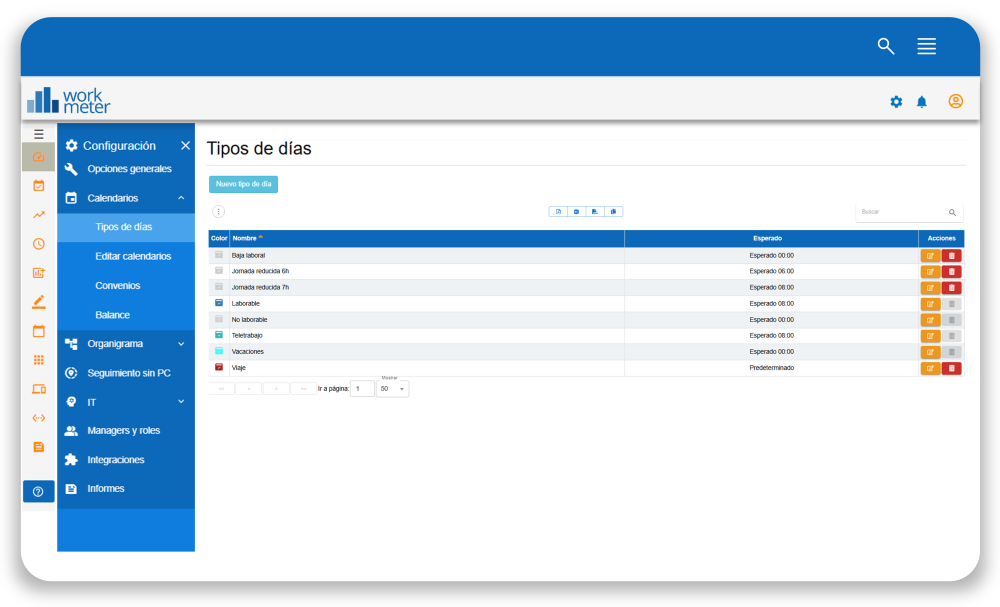Image resolution: width=1000 pixels, height=607 pixels.
Task: Click the settings gear icon in header
Action: pyautogui.click(x=896, y=102)
